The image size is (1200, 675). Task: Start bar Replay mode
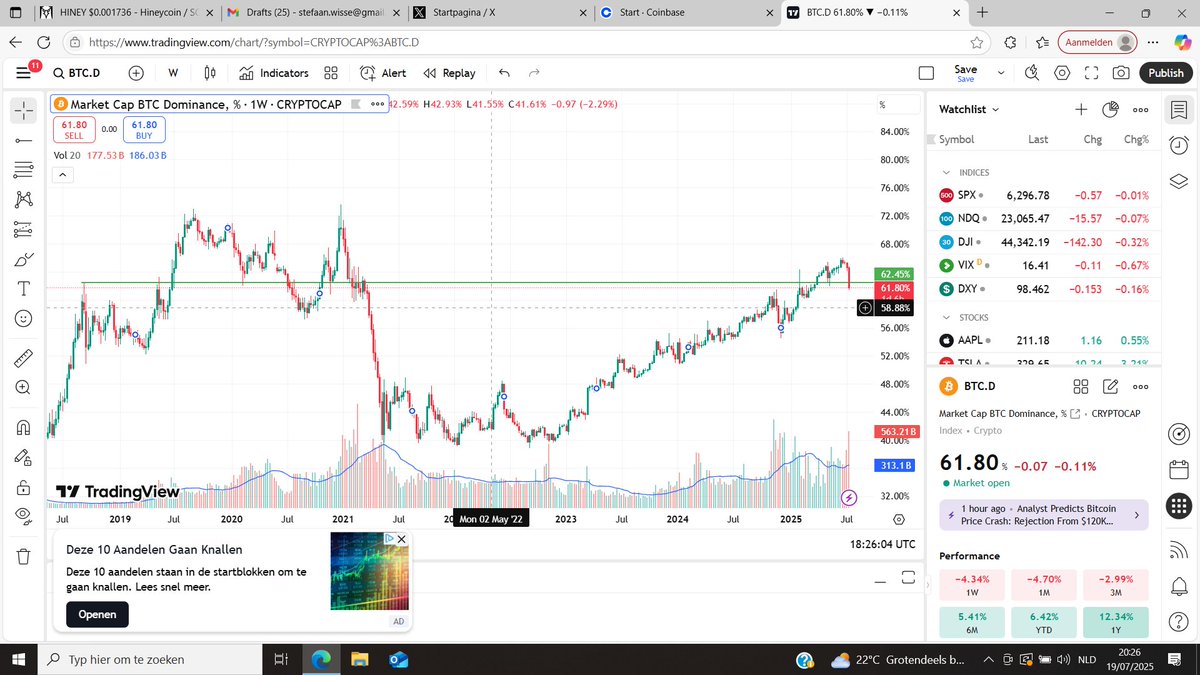449,73
